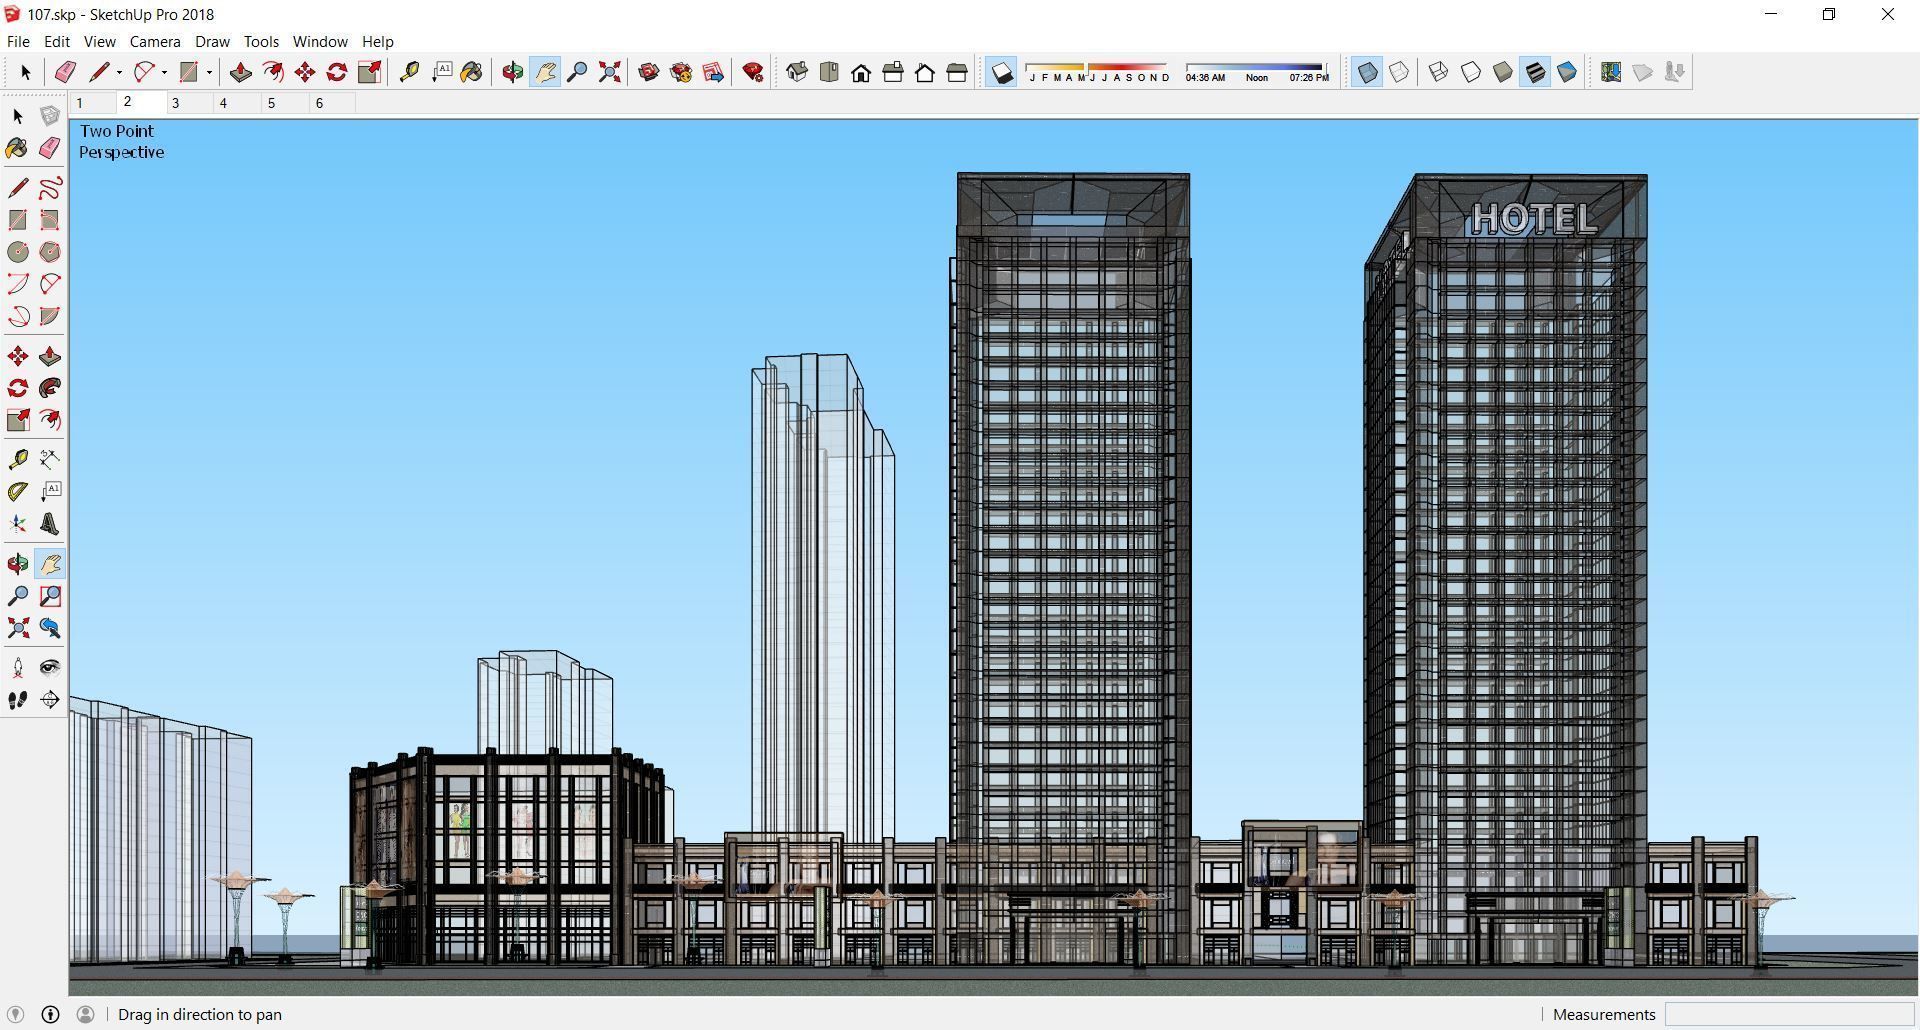The image size is (1920, 1030).
Task: Click the Measurements input box
Action: (x=1789, y=1014)
